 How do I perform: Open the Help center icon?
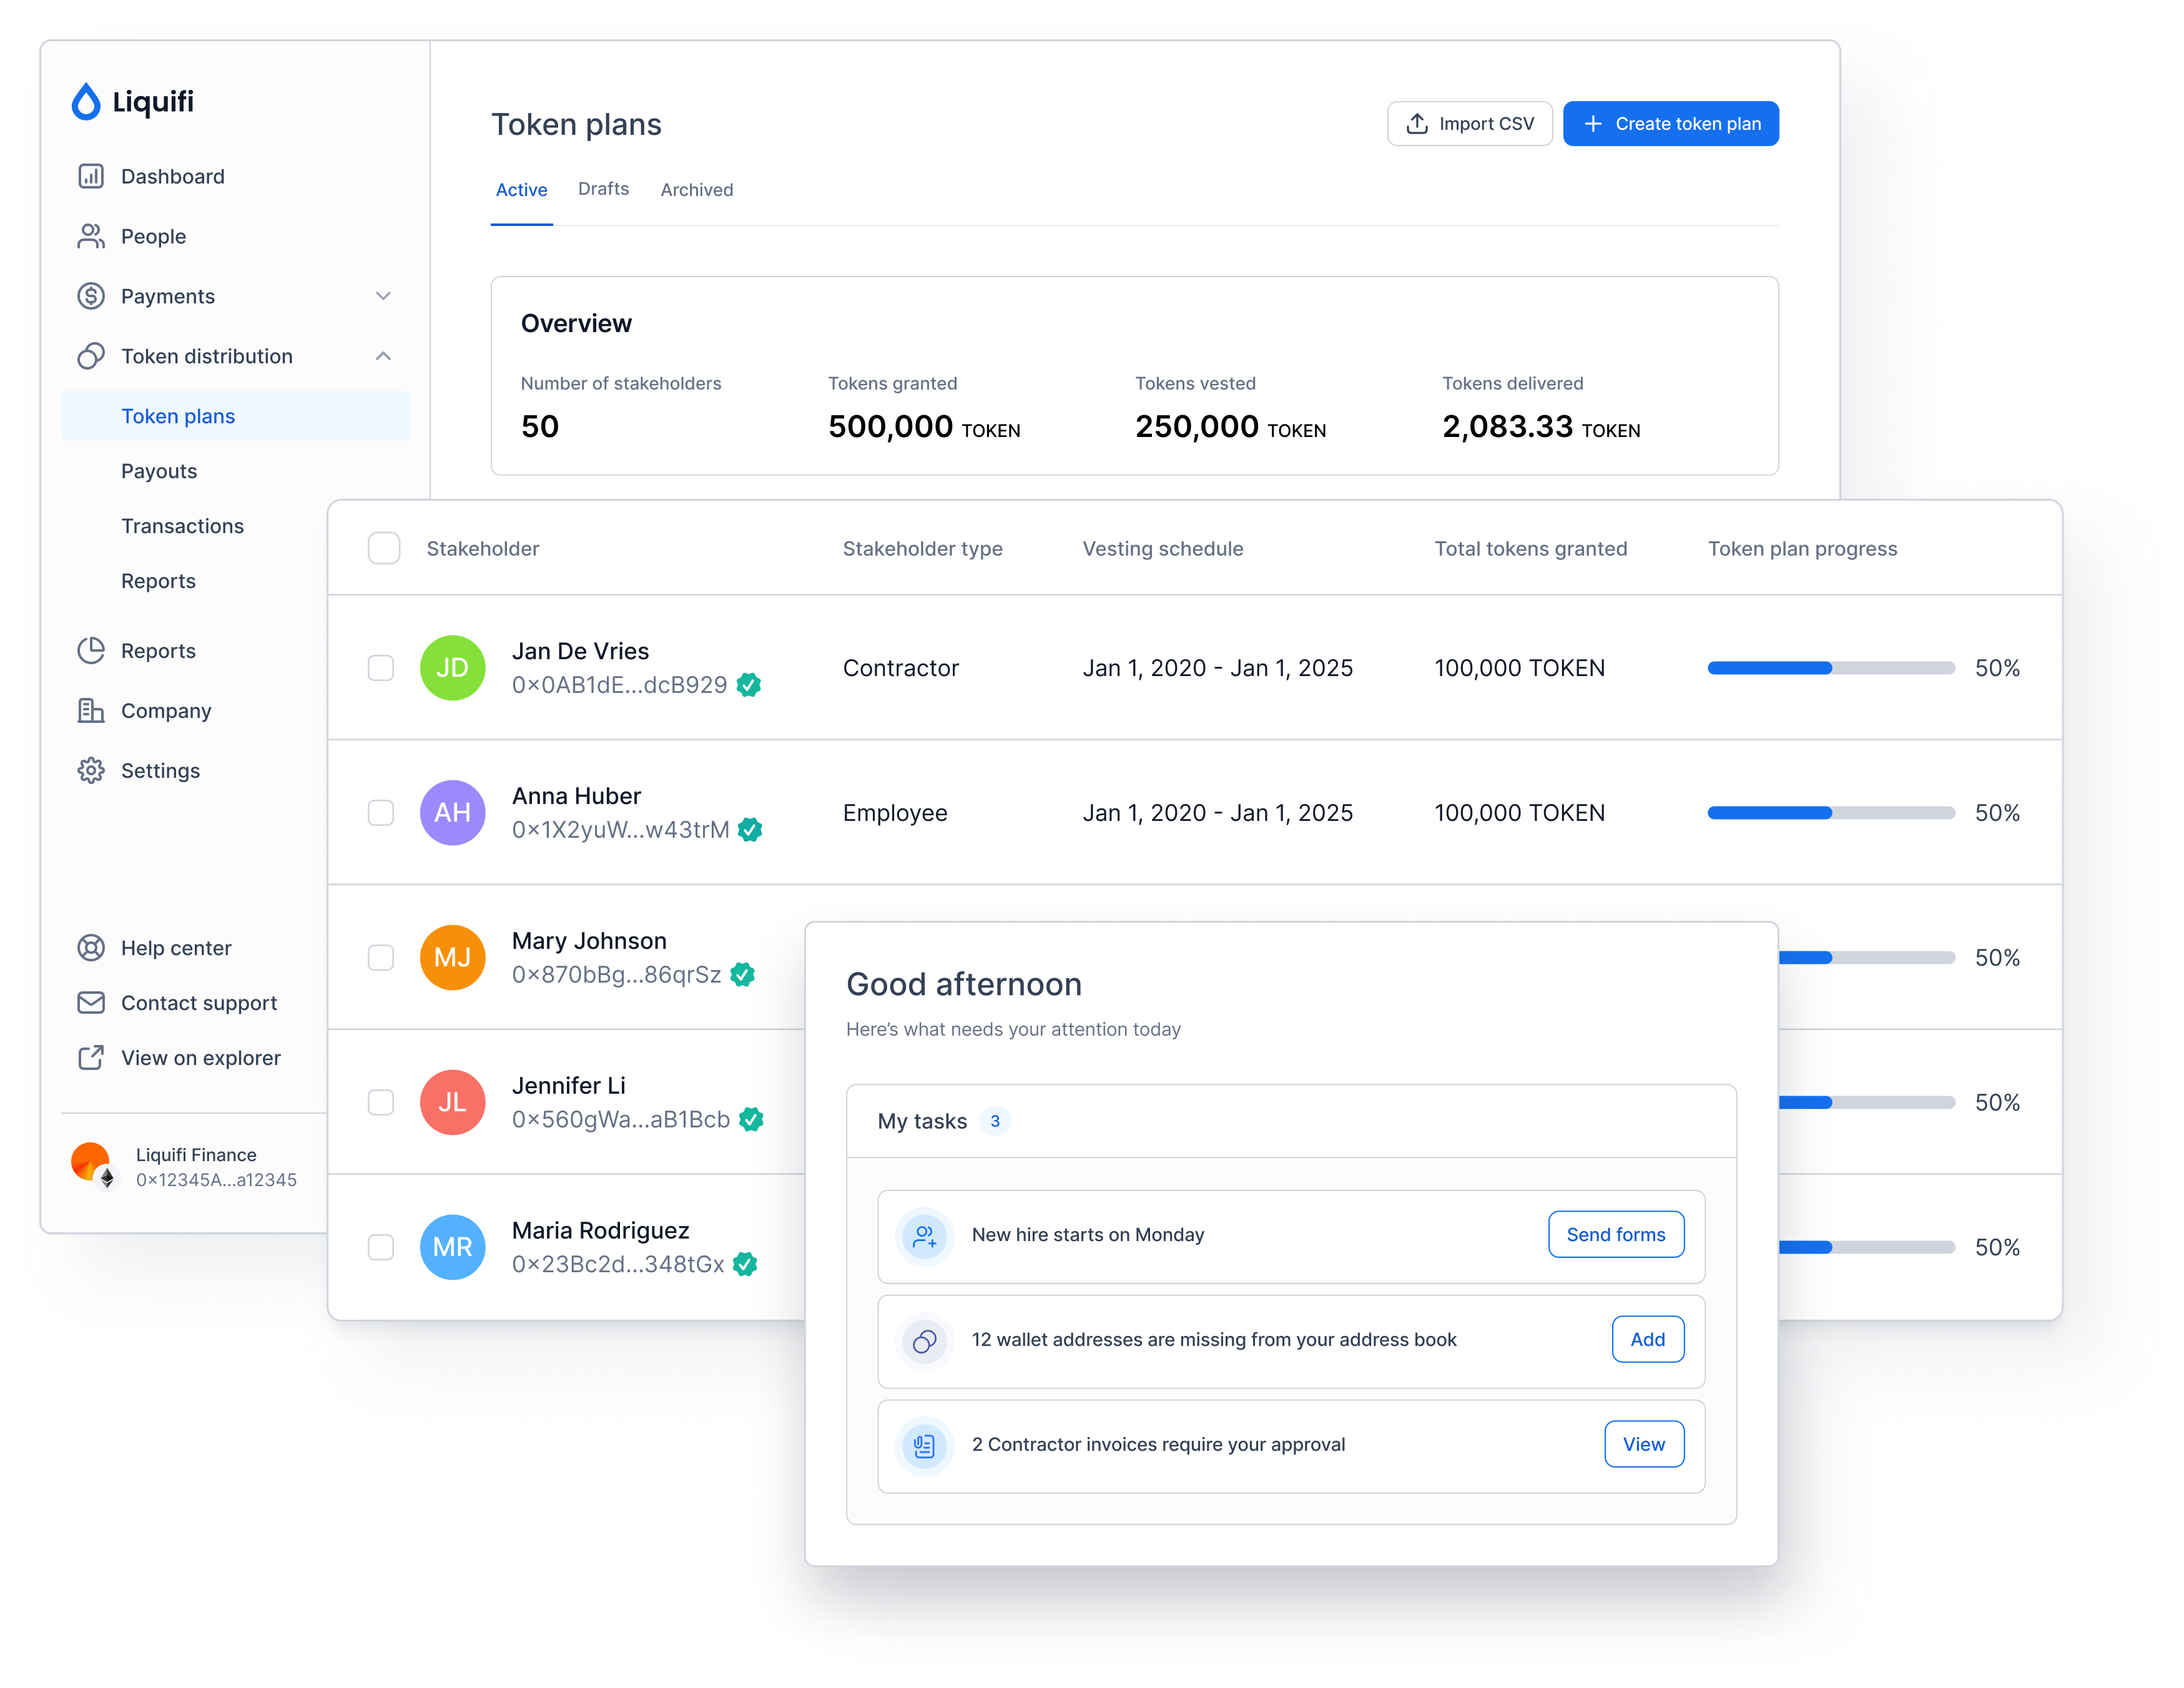coord(91,947)
